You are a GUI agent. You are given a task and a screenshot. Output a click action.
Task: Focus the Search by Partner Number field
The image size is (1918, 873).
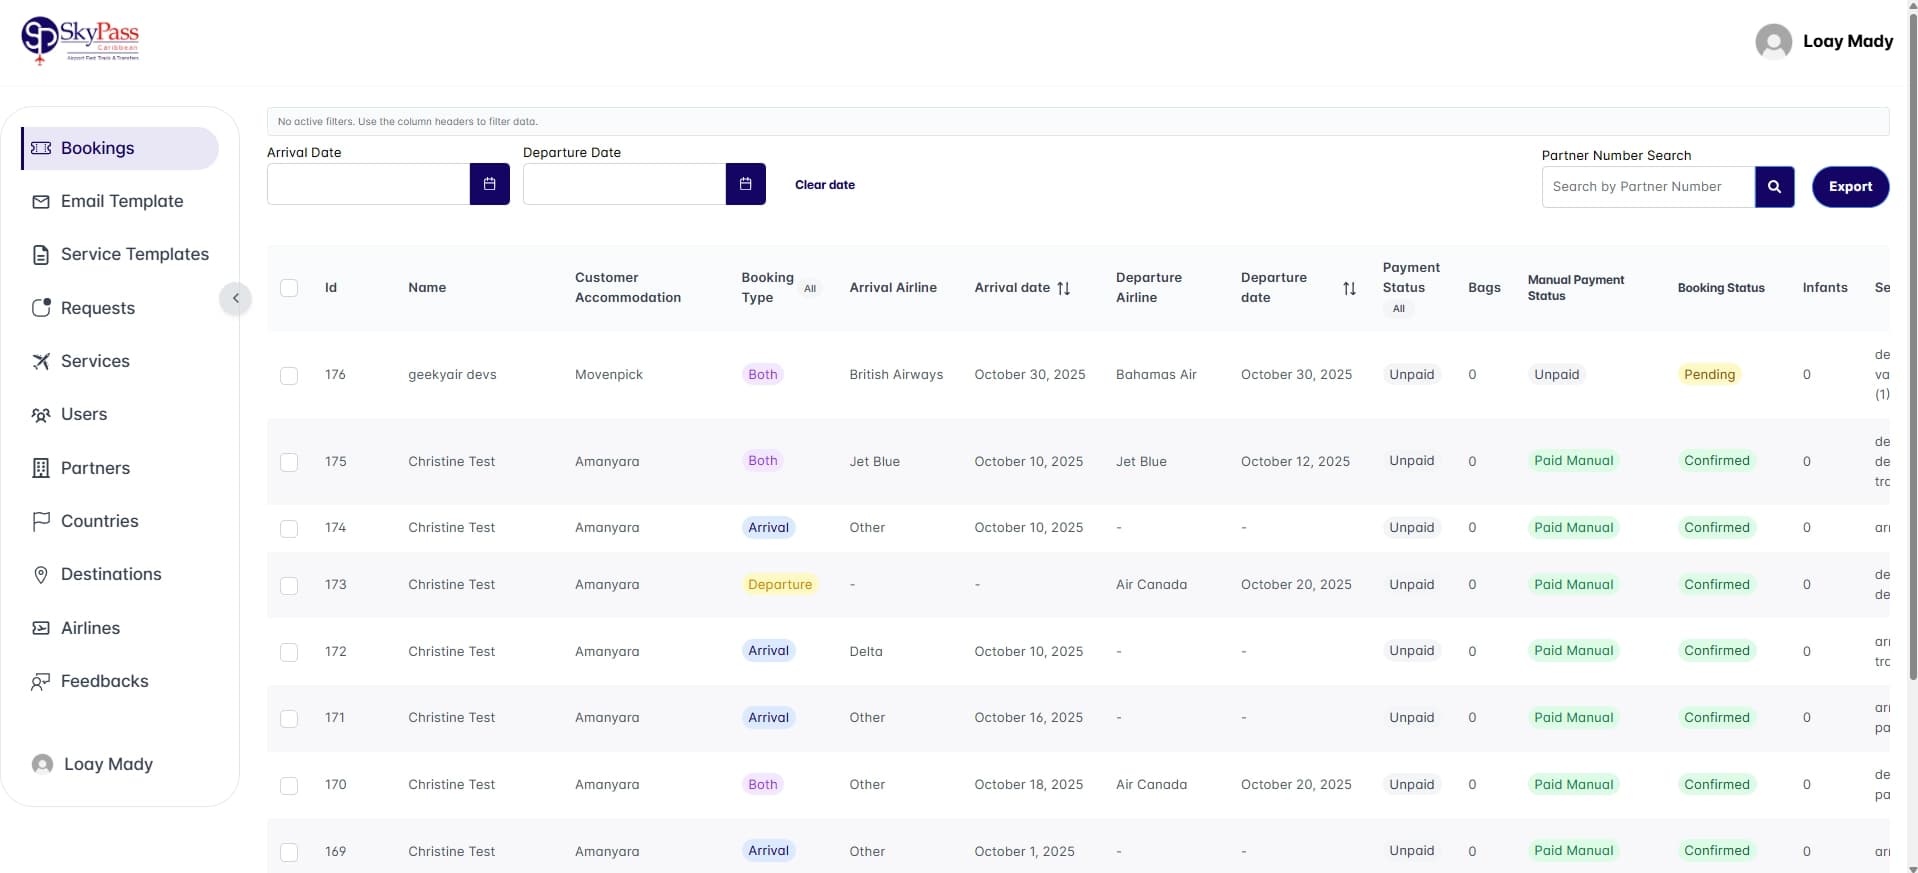coord(1647,187)
